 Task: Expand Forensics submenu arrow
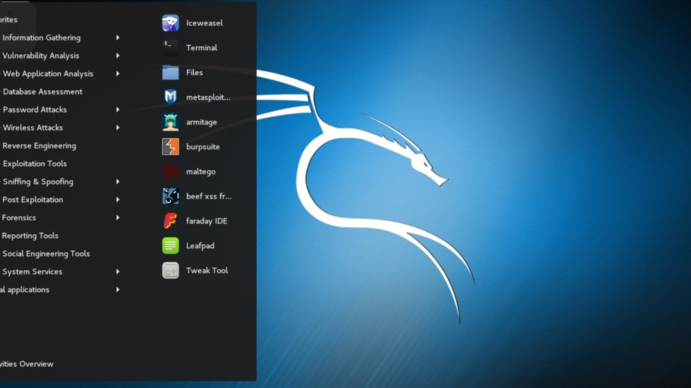pos(118,218)
